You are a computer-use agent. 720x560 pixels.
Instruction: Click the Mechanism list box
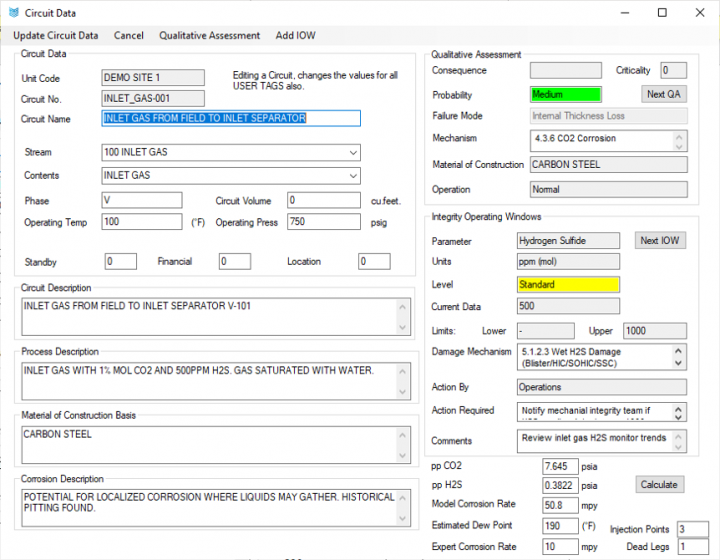point(609,141)
